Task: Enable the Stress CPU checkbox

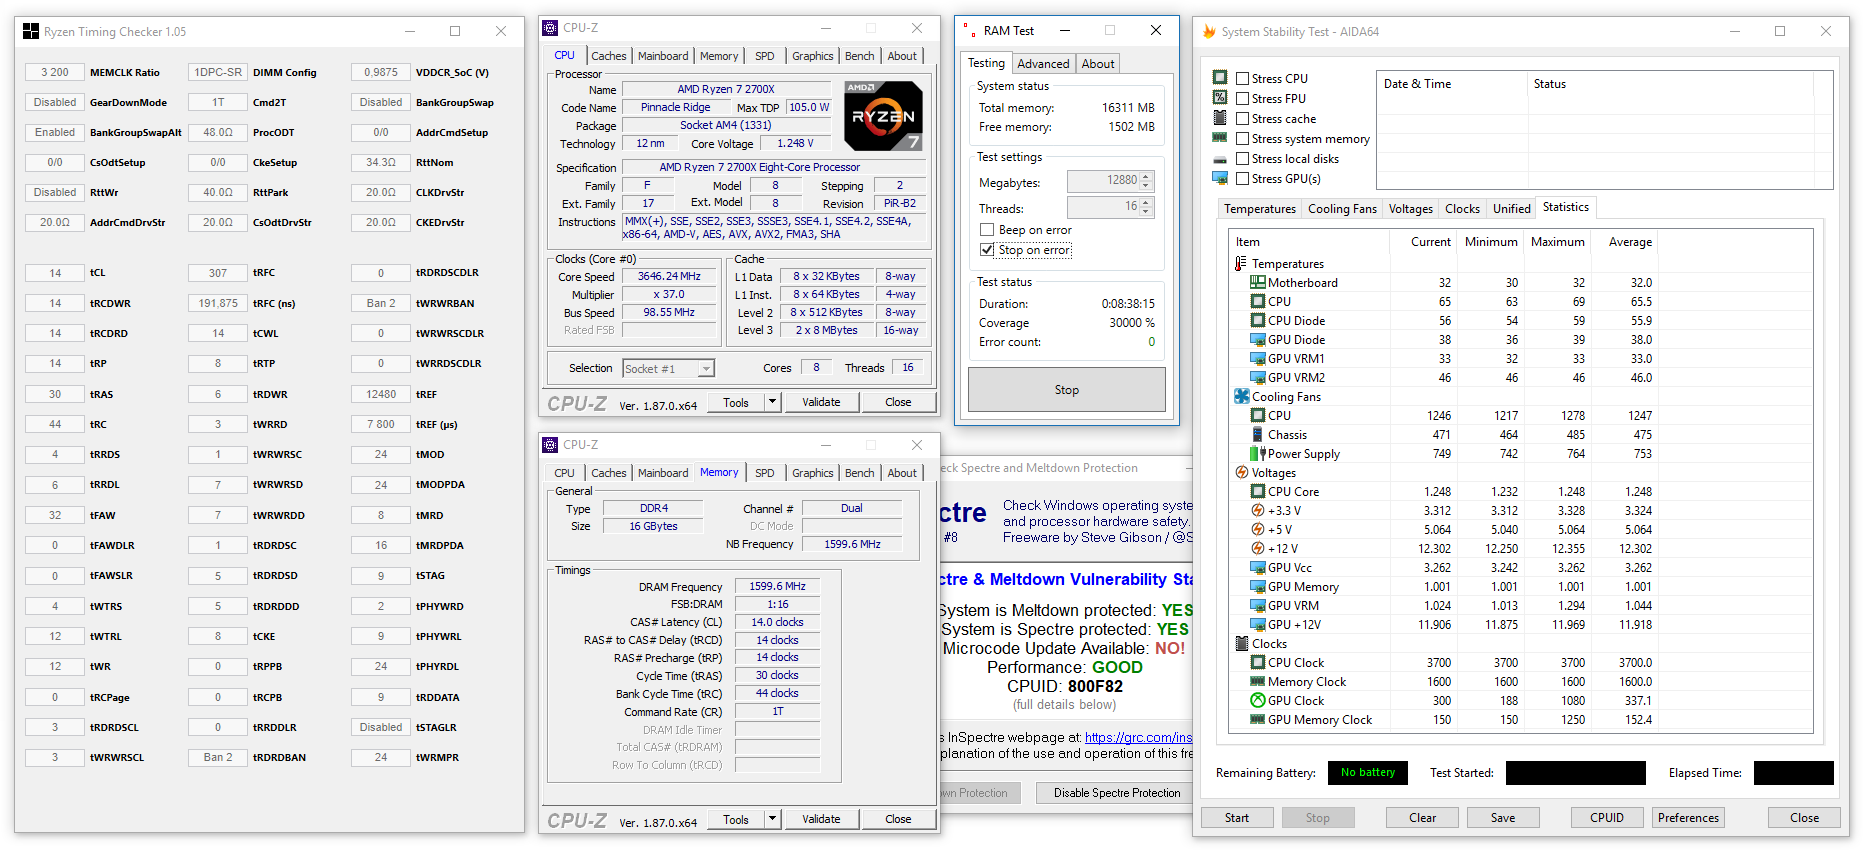Action: pos(1243,79)
